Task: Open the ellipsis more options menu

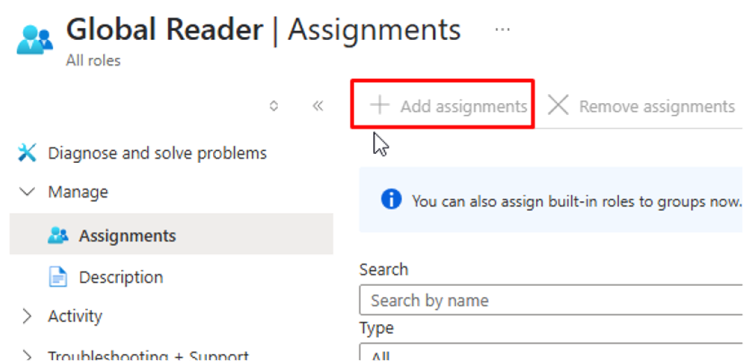Action: tap(502, 30)
